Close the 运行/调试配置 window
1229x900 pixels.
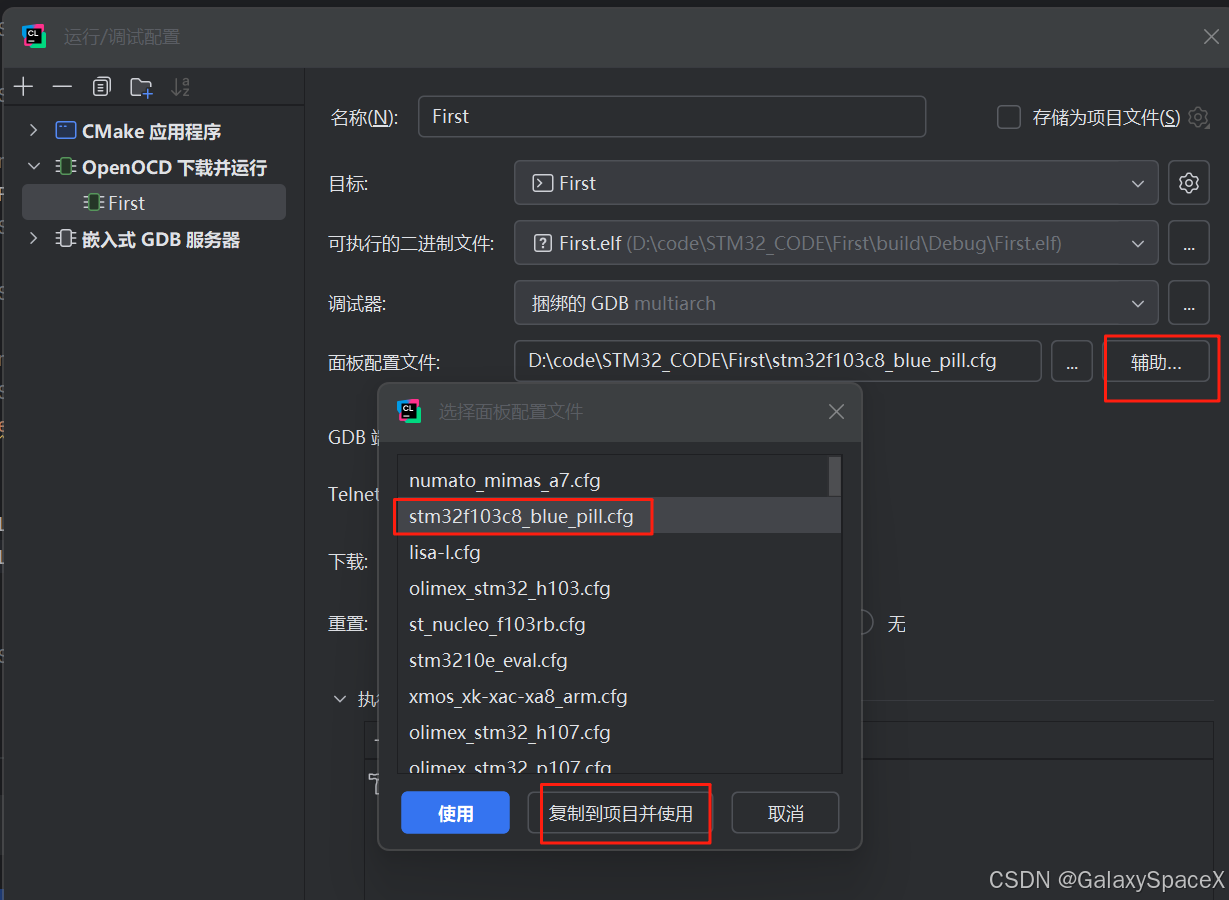[x=1210, y=37]
